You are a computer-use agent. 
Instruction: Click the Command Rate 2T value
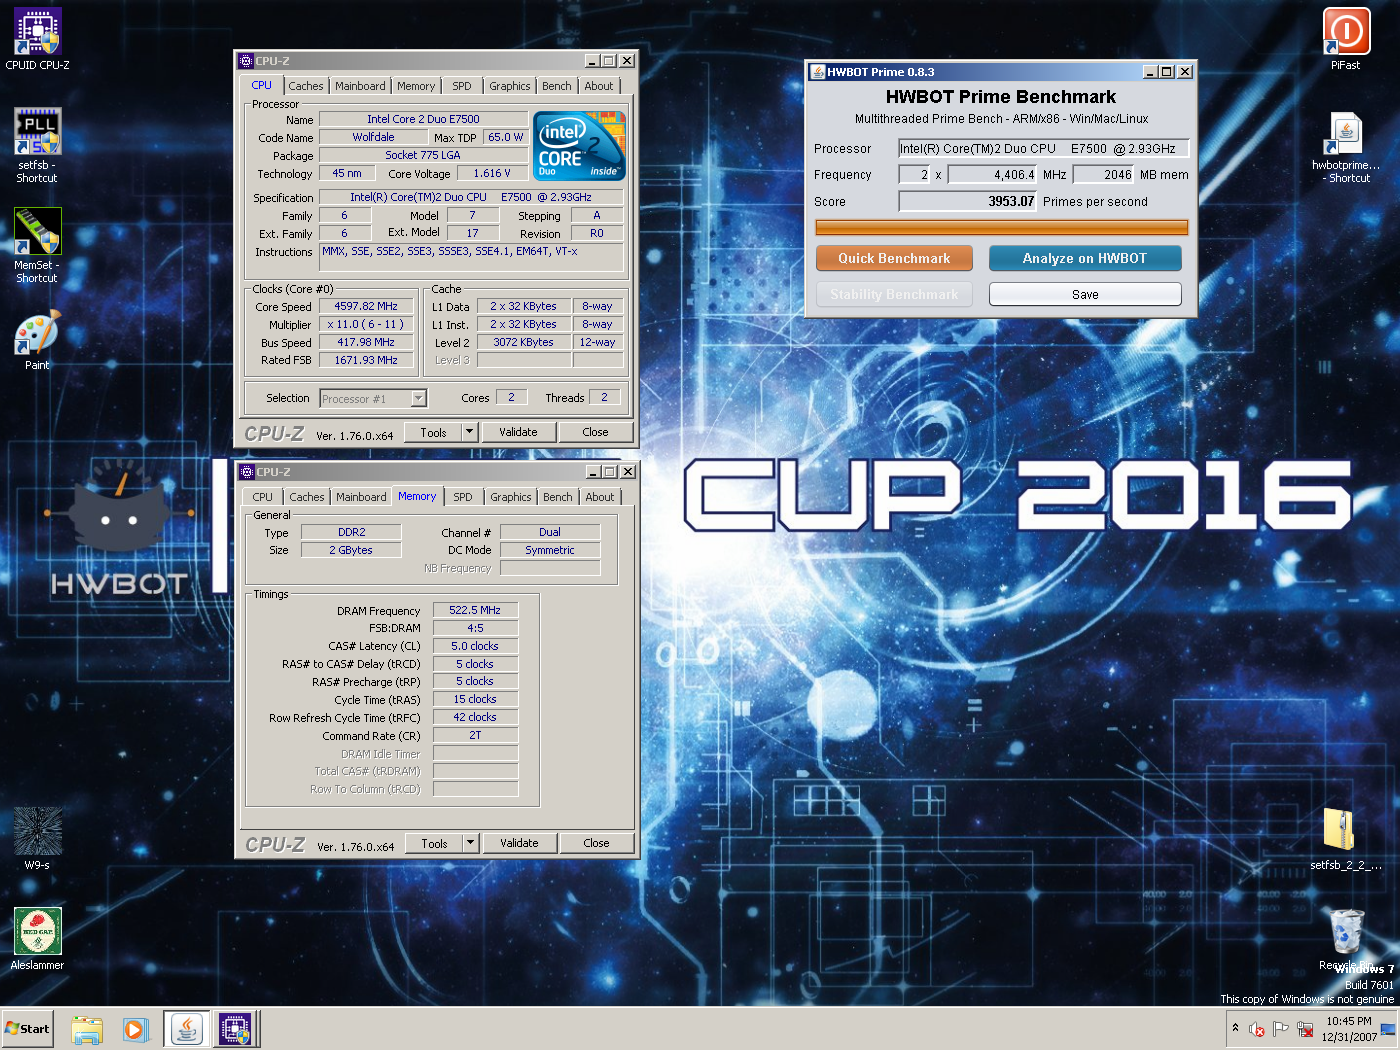tap(475, 735)
